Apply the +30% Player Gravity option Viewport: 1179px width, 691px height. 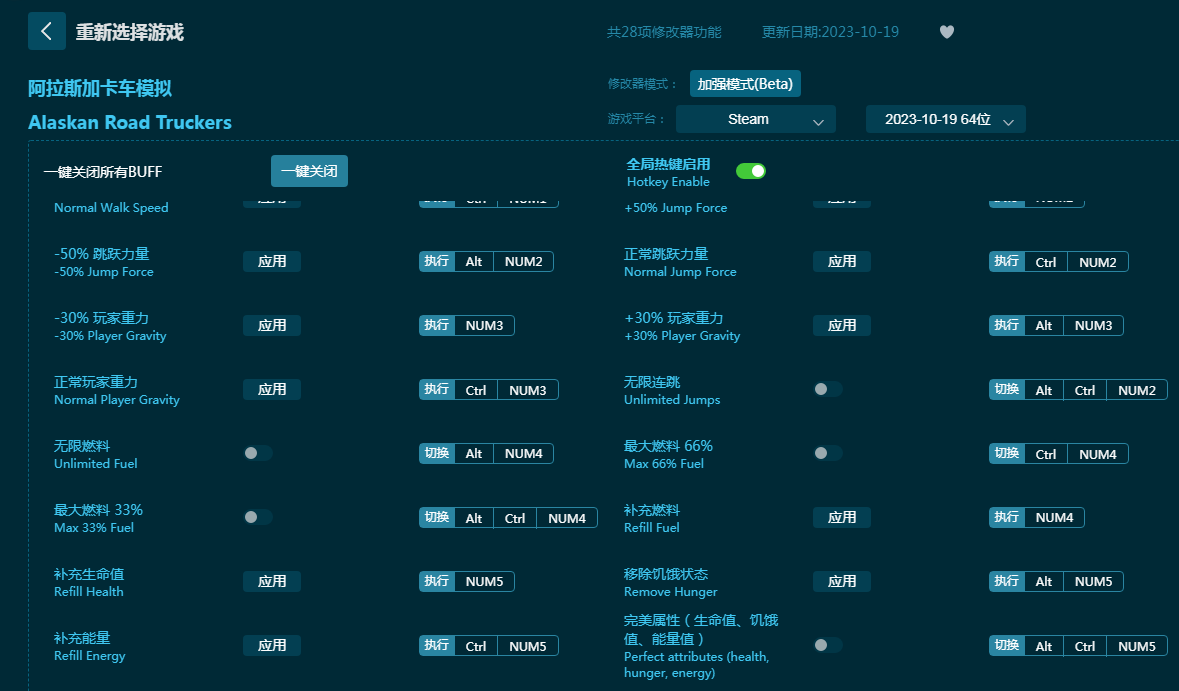pos(841,325)
